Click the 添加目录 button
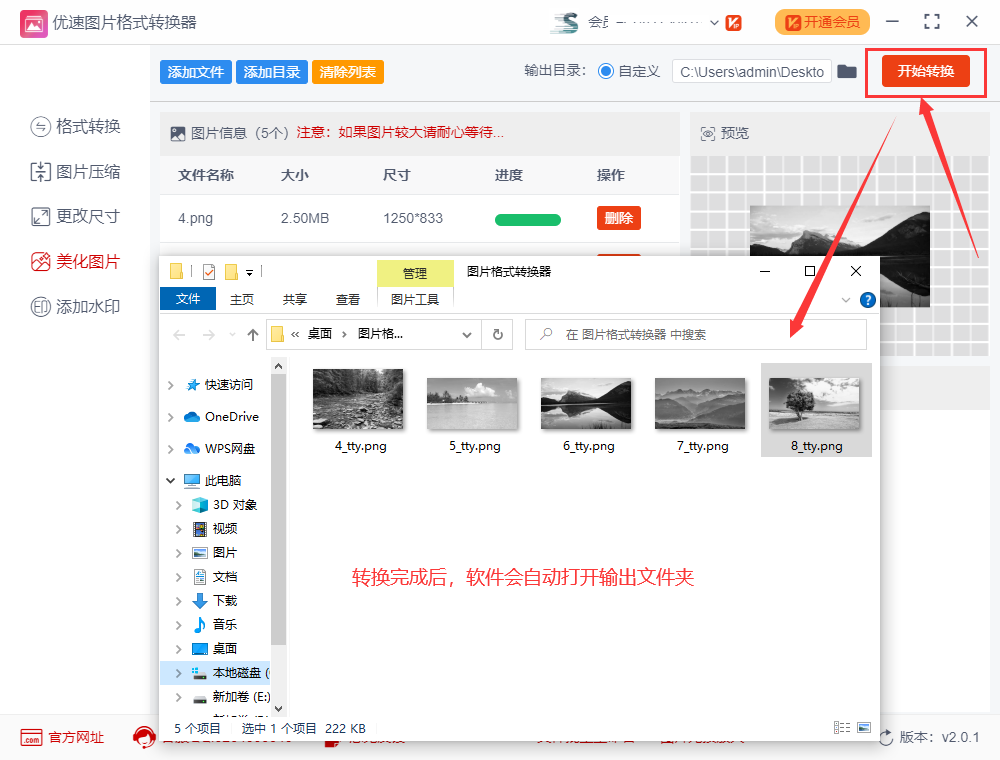Viewport: 1000px width, 760px height. (272, 72)
